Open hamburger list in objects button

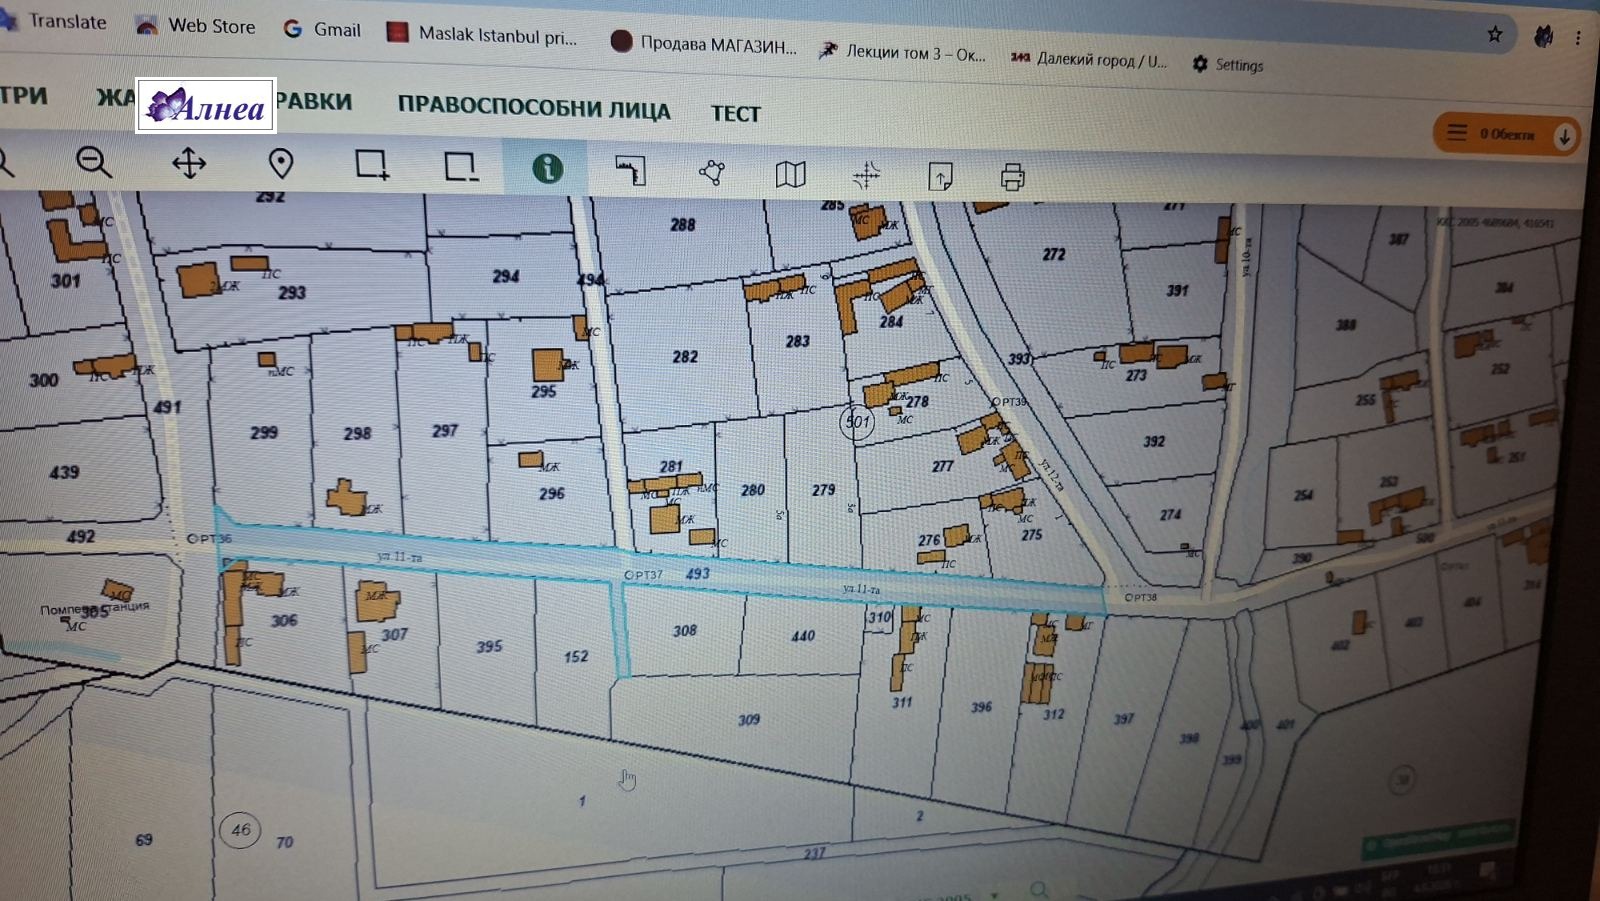coord(1457,132)
